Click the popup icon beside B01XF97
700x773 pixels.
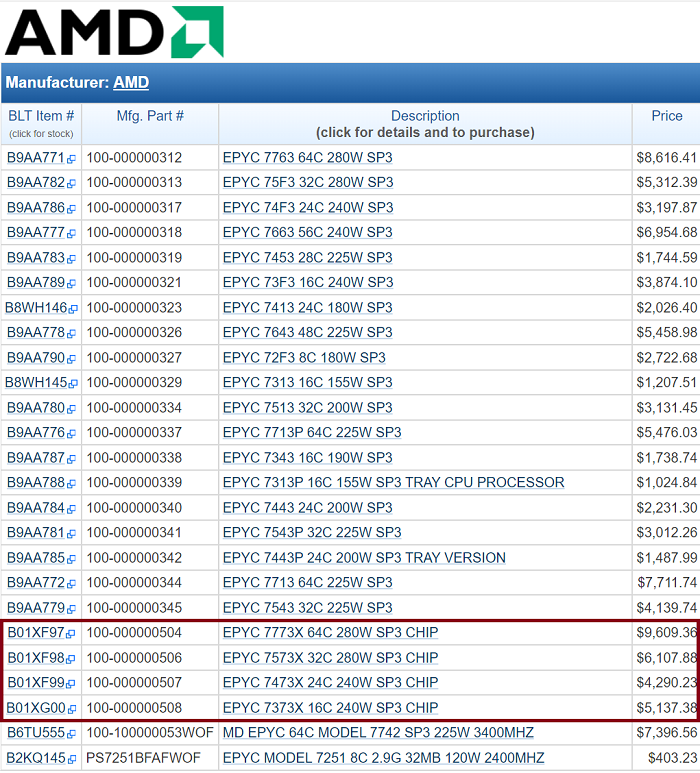[x=71, y=633]
